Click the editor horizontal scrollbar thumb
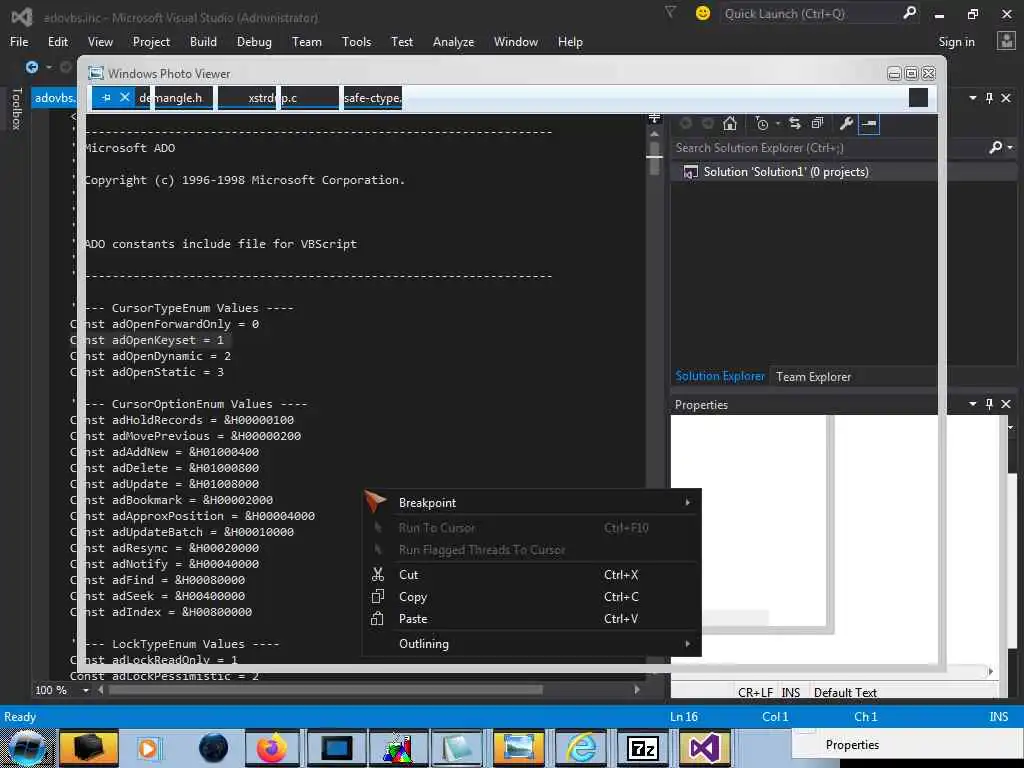1024x768 pixels. [325, 690]
